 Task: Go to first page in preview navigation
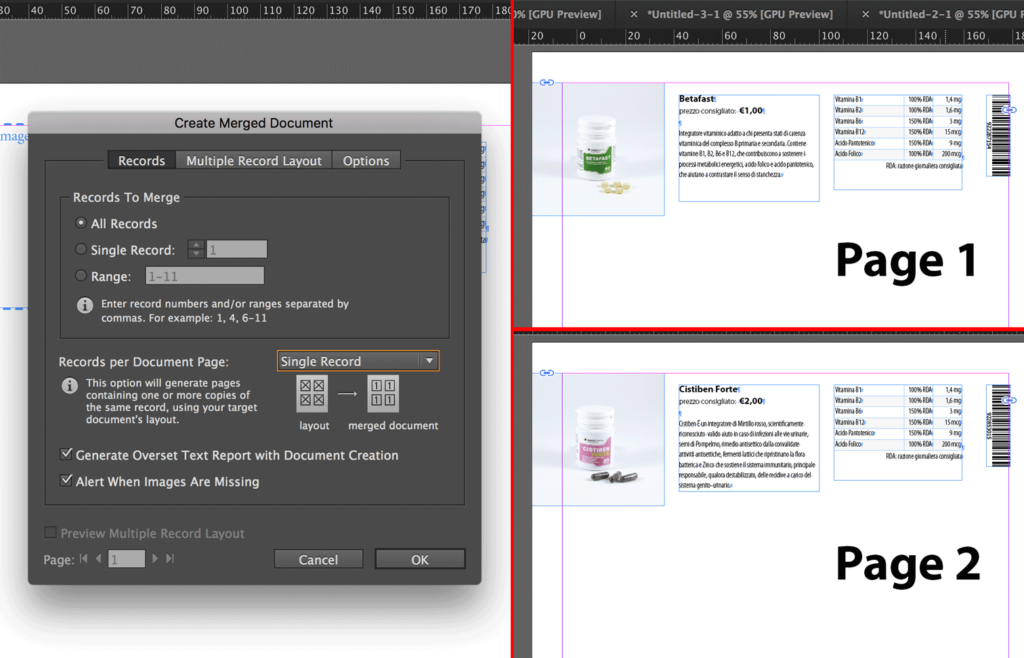84,559
